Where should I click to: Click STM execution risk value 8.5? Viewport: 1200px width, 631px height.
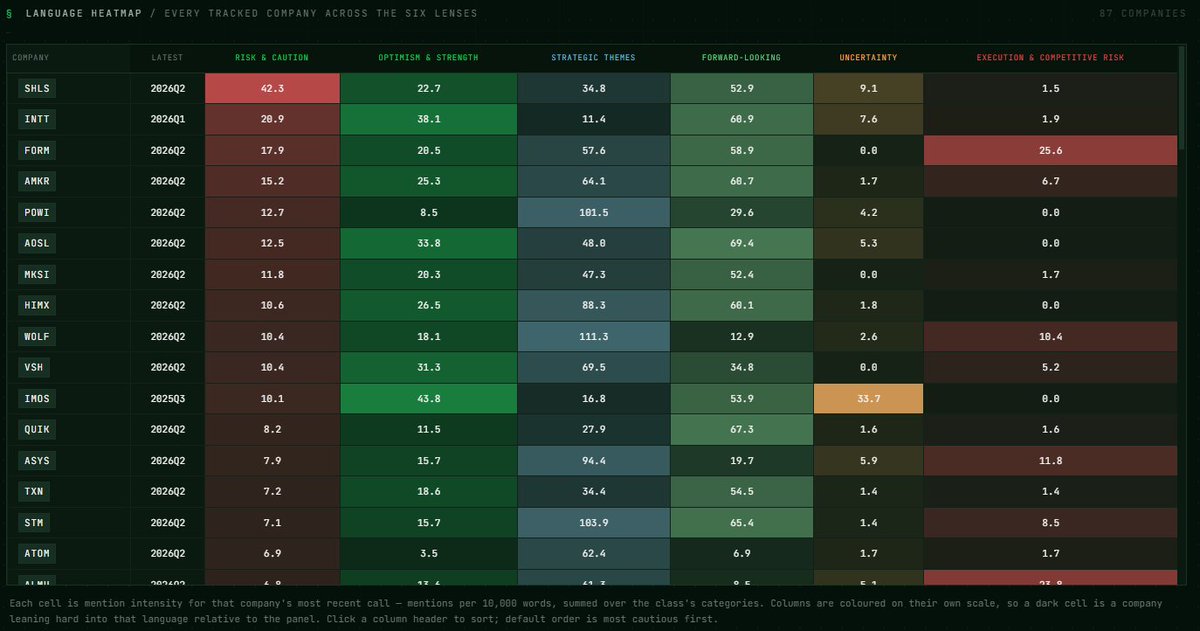[1050, 523]
